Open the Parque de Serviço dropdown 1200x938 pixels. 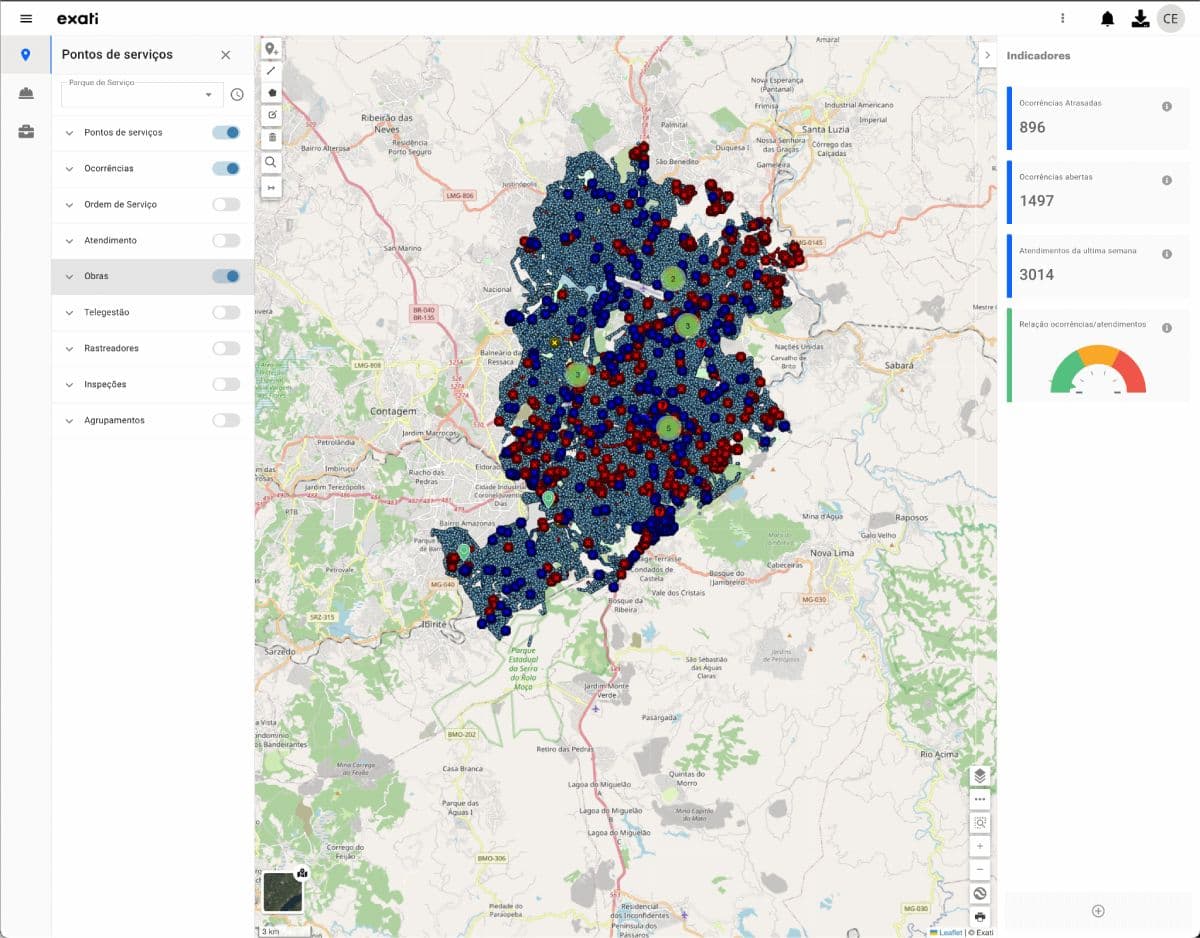(x=142, y=95)
